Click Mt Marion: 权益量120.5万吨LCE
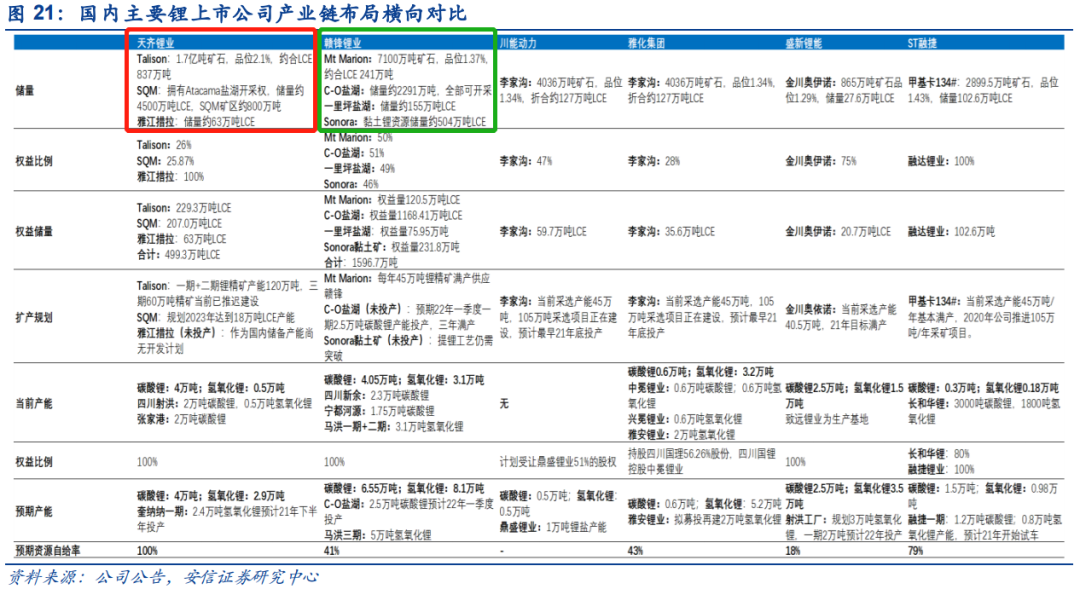Image resolution: width=1080 pixels, height=589 pixels. click(392, 200)
